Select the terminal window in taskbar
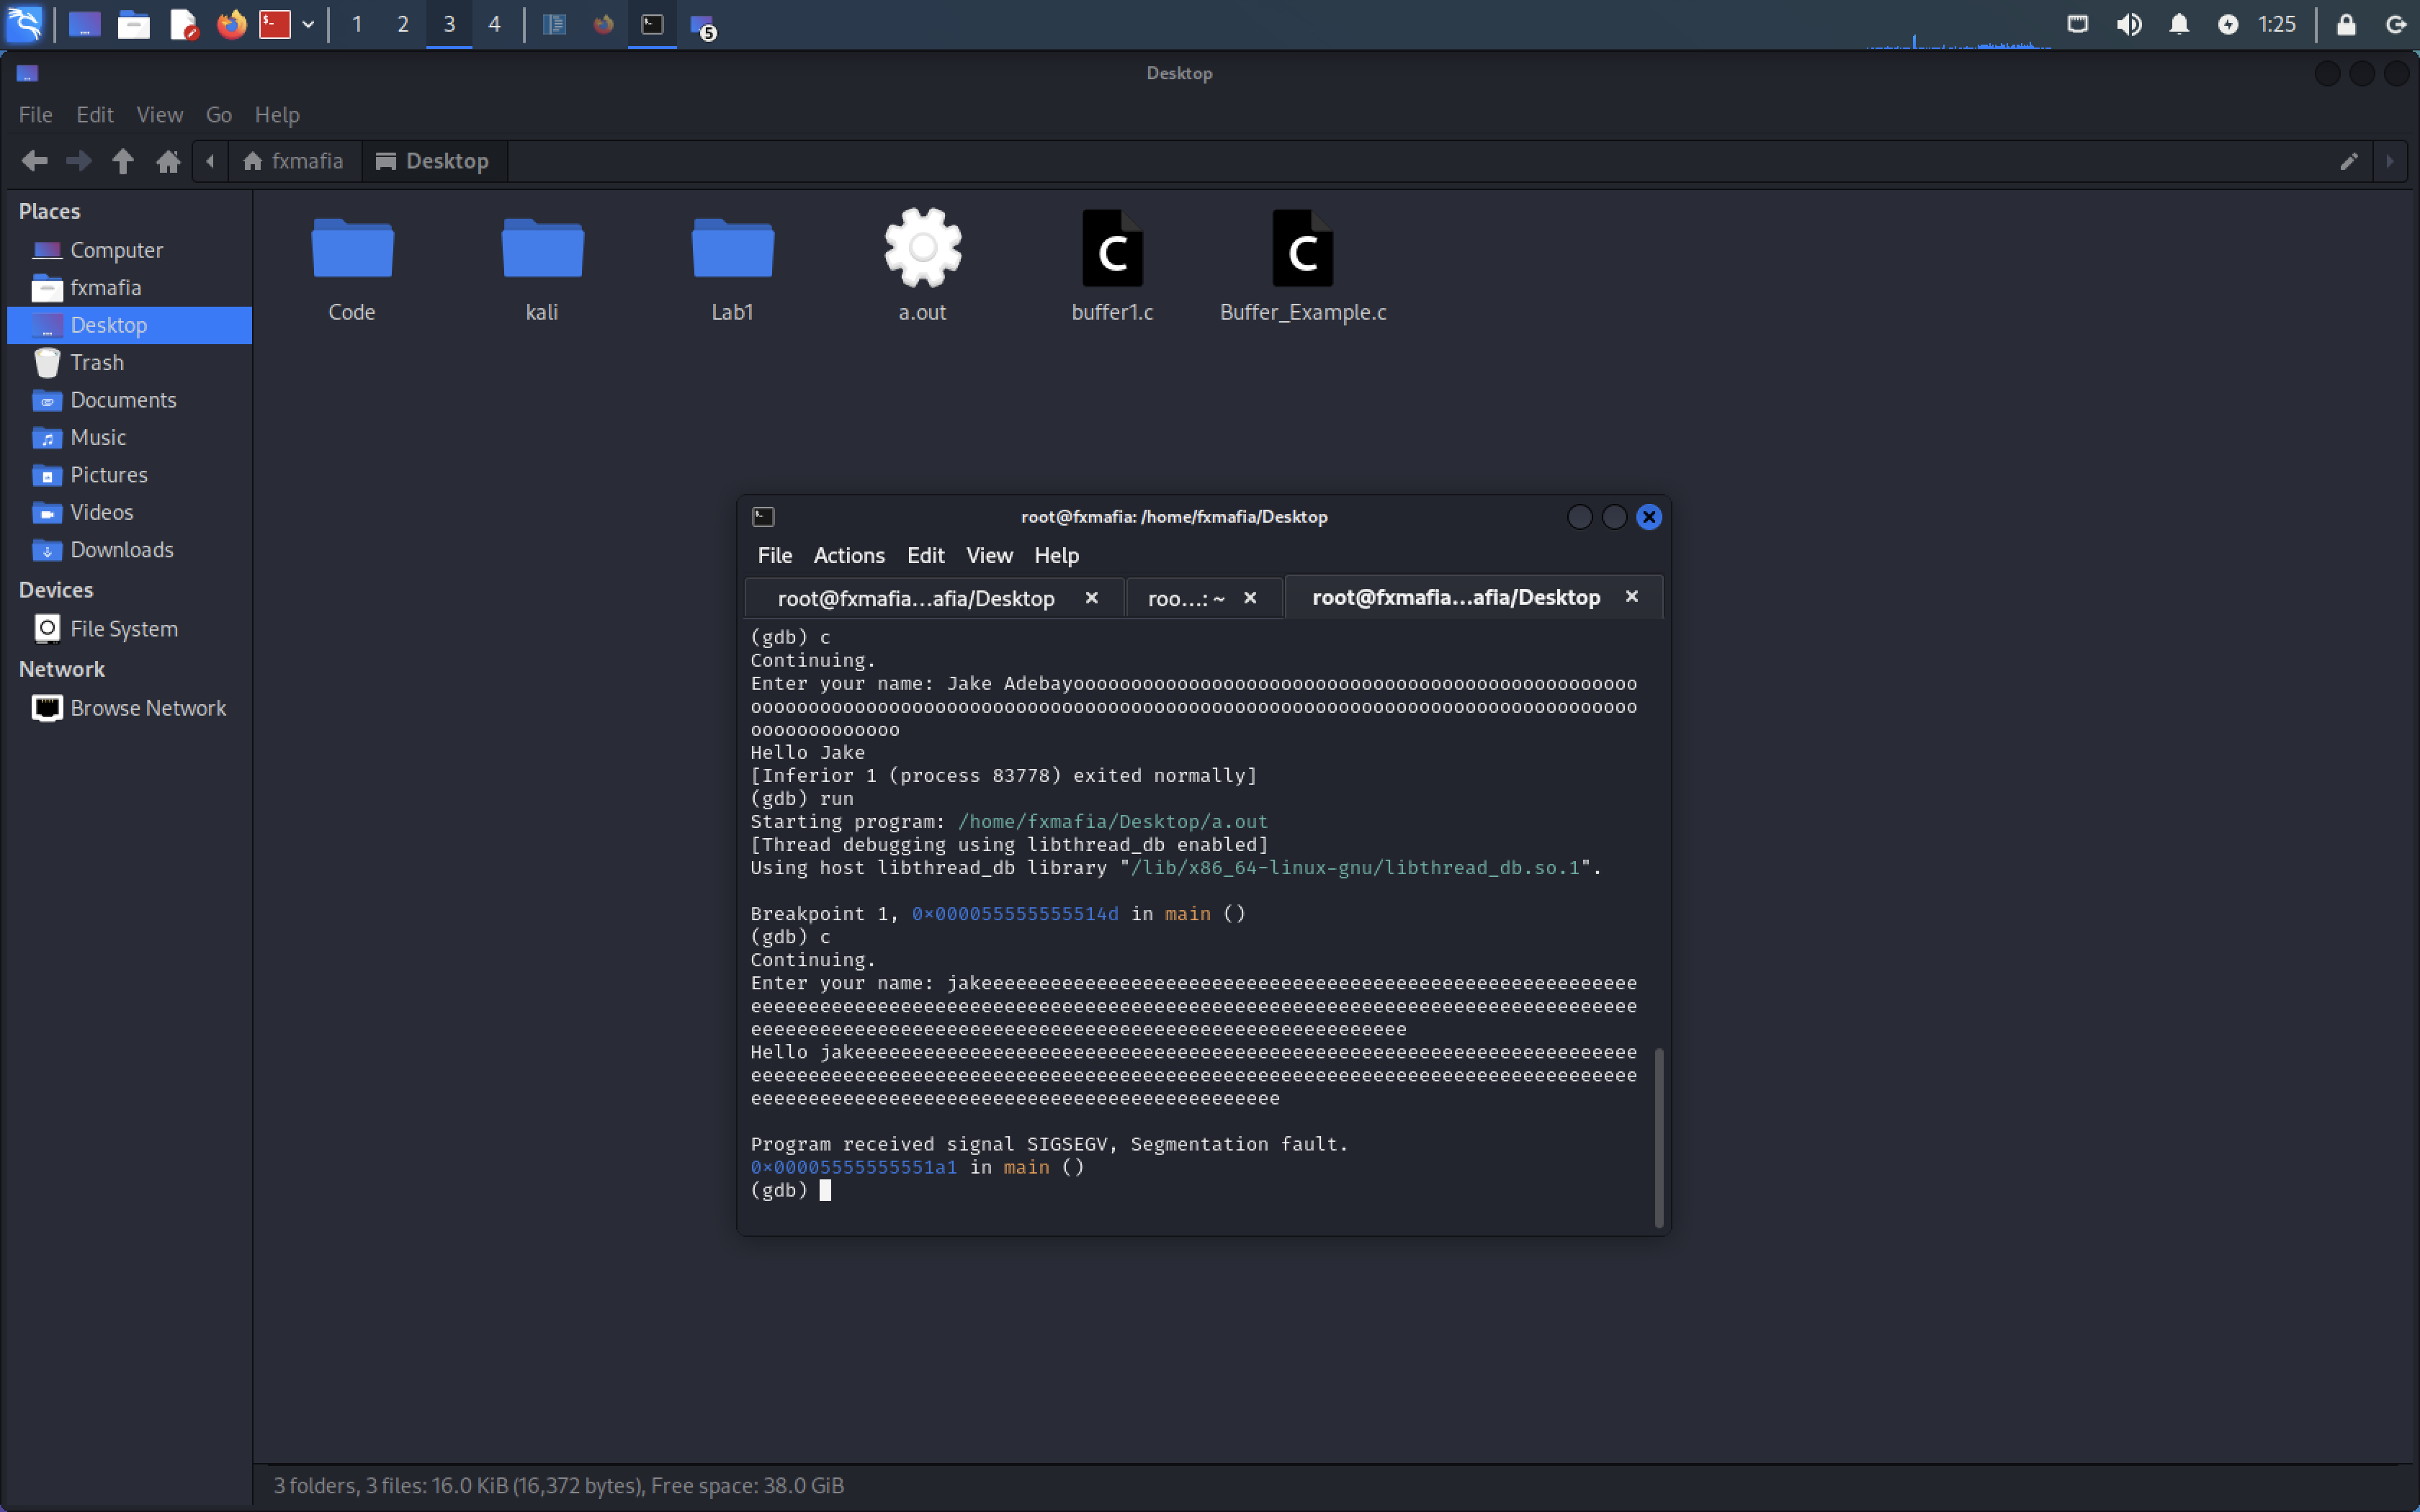Image resolution: width=2420 pixels, height=1512 pixels. (652, 24)
